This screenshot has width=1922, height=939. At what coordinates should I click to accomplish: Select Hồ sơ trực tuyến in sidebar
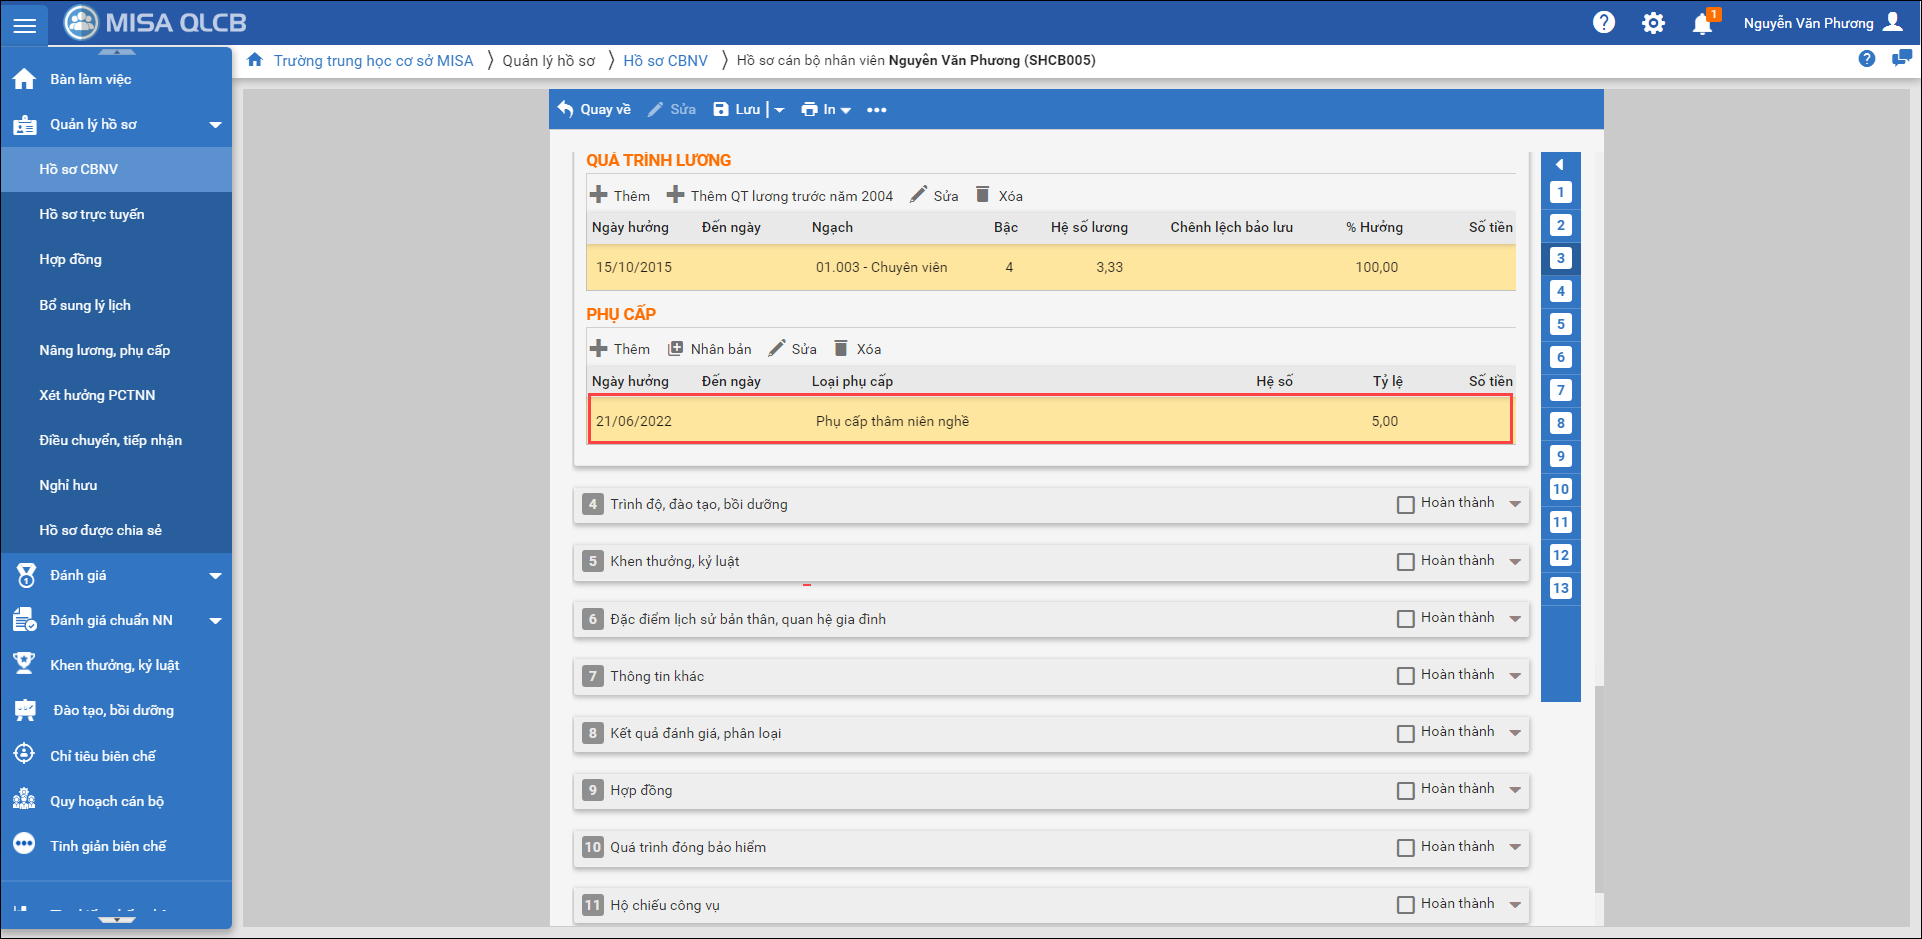pos(91,214)
